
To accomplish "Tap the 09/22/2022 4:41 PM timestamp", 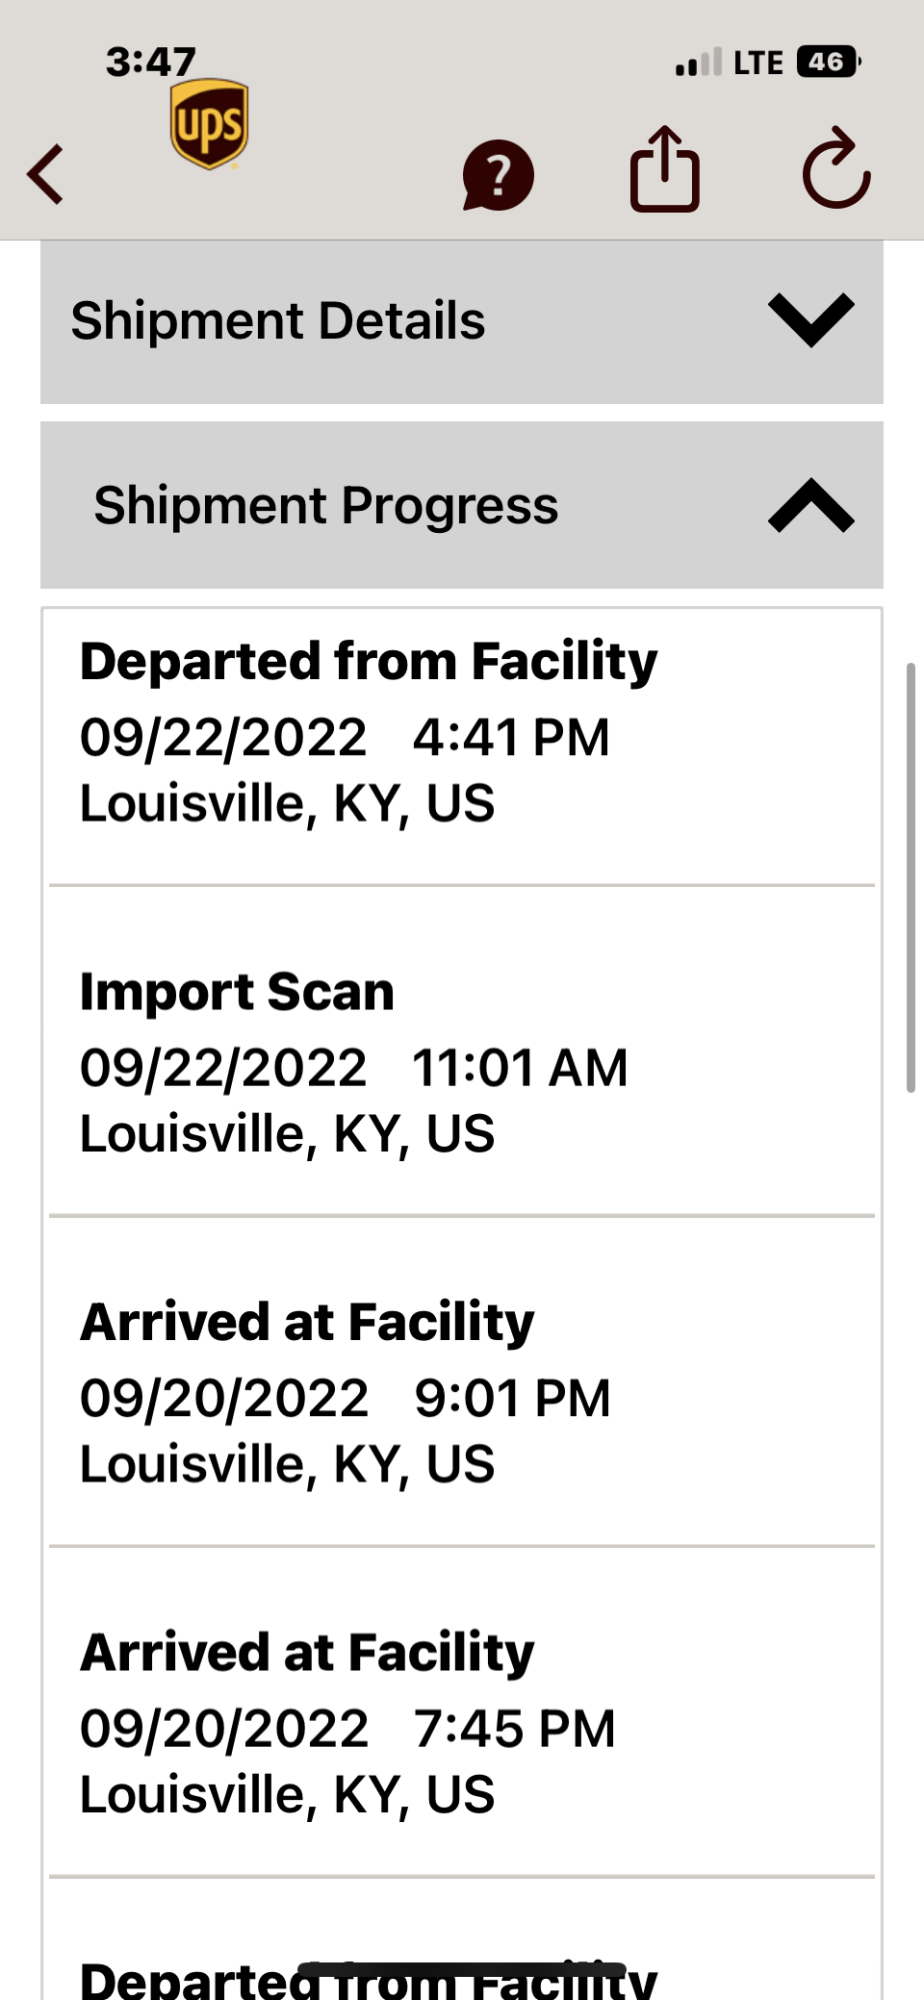I will click(x=345, y=738).
